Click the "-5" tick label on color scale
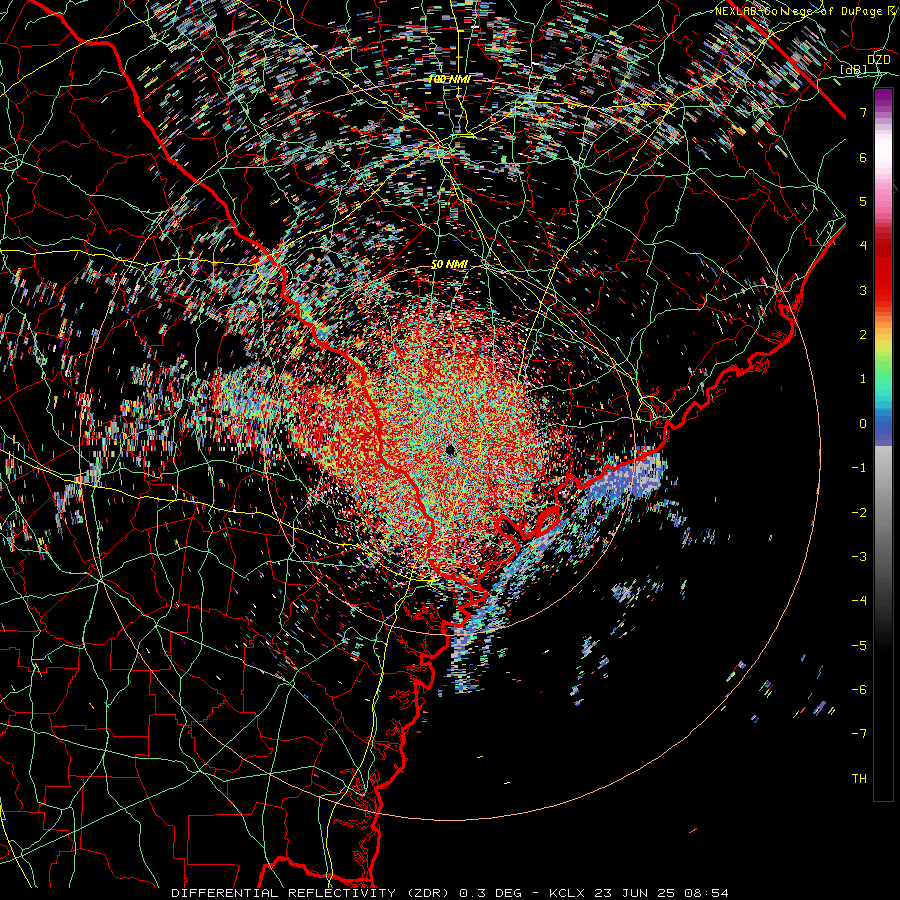Screen dimensions: 900x900 859,645
